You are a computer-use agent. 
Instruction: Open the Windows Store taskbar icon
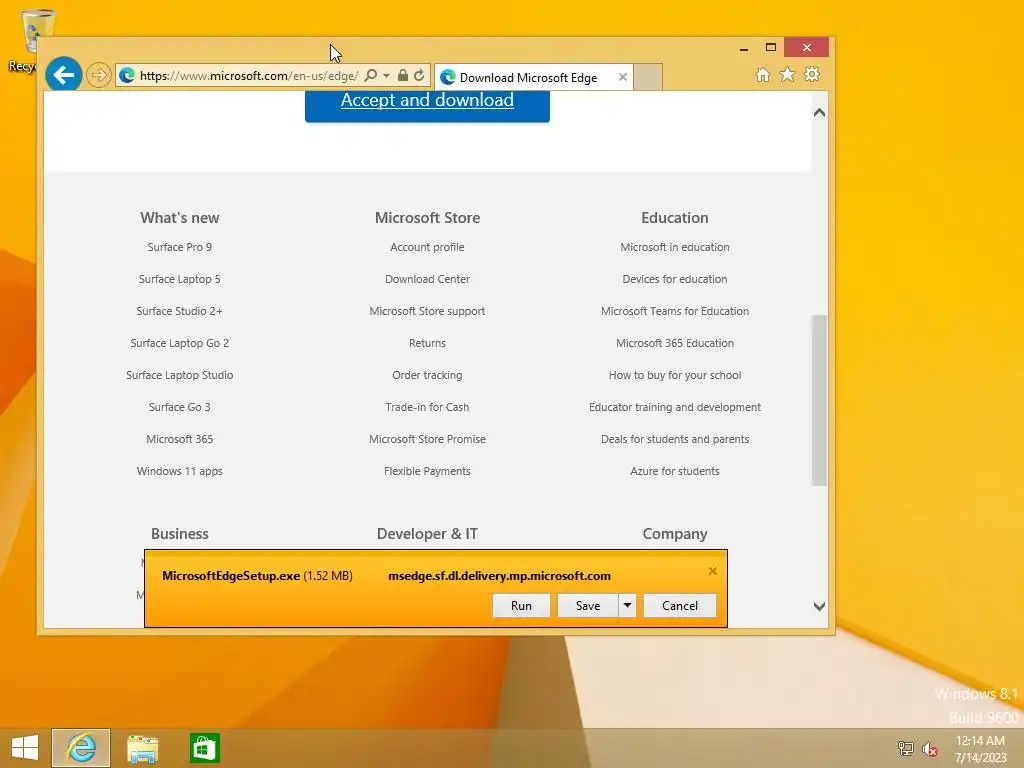click(x=204, y=748)
